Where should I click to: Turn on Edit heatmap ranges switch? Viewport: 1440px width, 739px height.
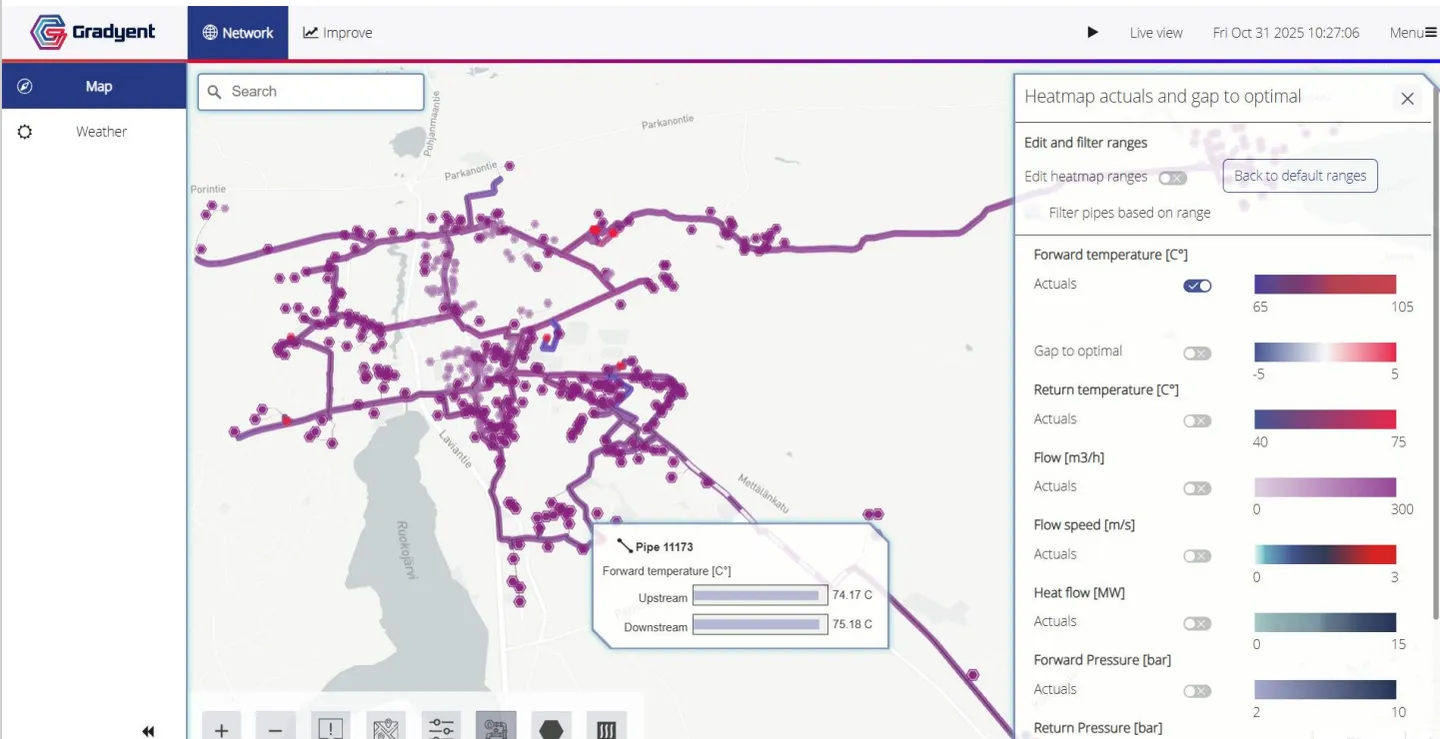point(1172,178)
